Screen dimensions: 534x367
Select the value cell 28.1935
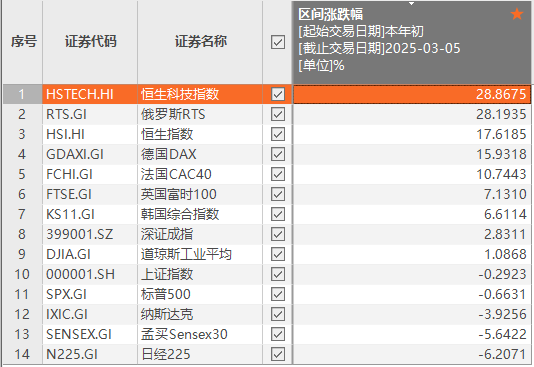click(412, 114)
